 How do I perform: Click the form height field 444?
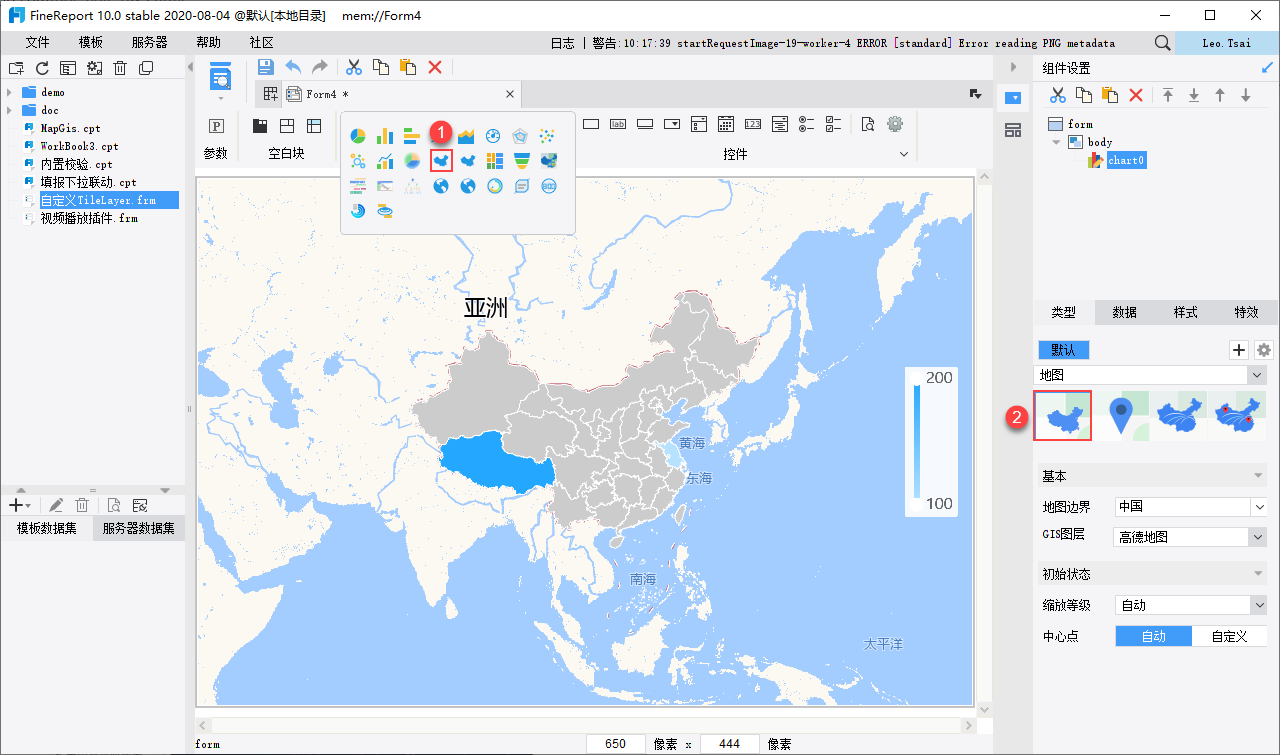pos(730,744)
